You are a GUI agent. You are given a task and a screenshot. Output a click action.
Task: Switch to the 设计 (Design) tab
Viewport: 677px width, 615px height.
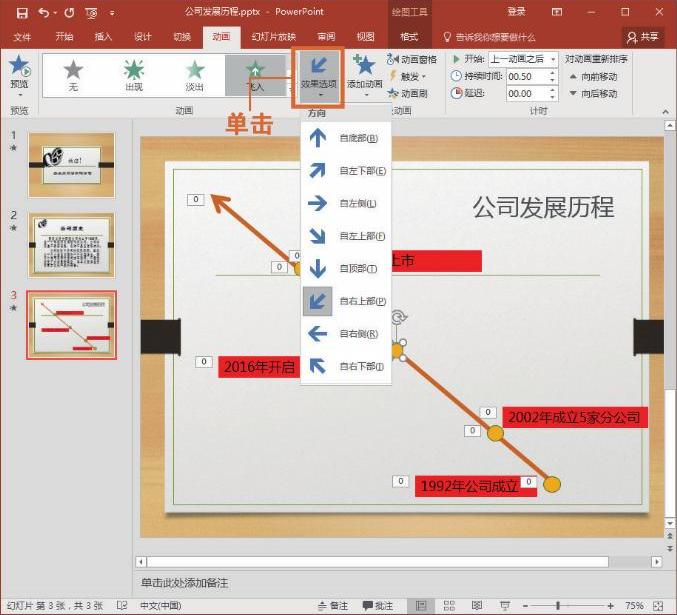click(x=142, y=37)
